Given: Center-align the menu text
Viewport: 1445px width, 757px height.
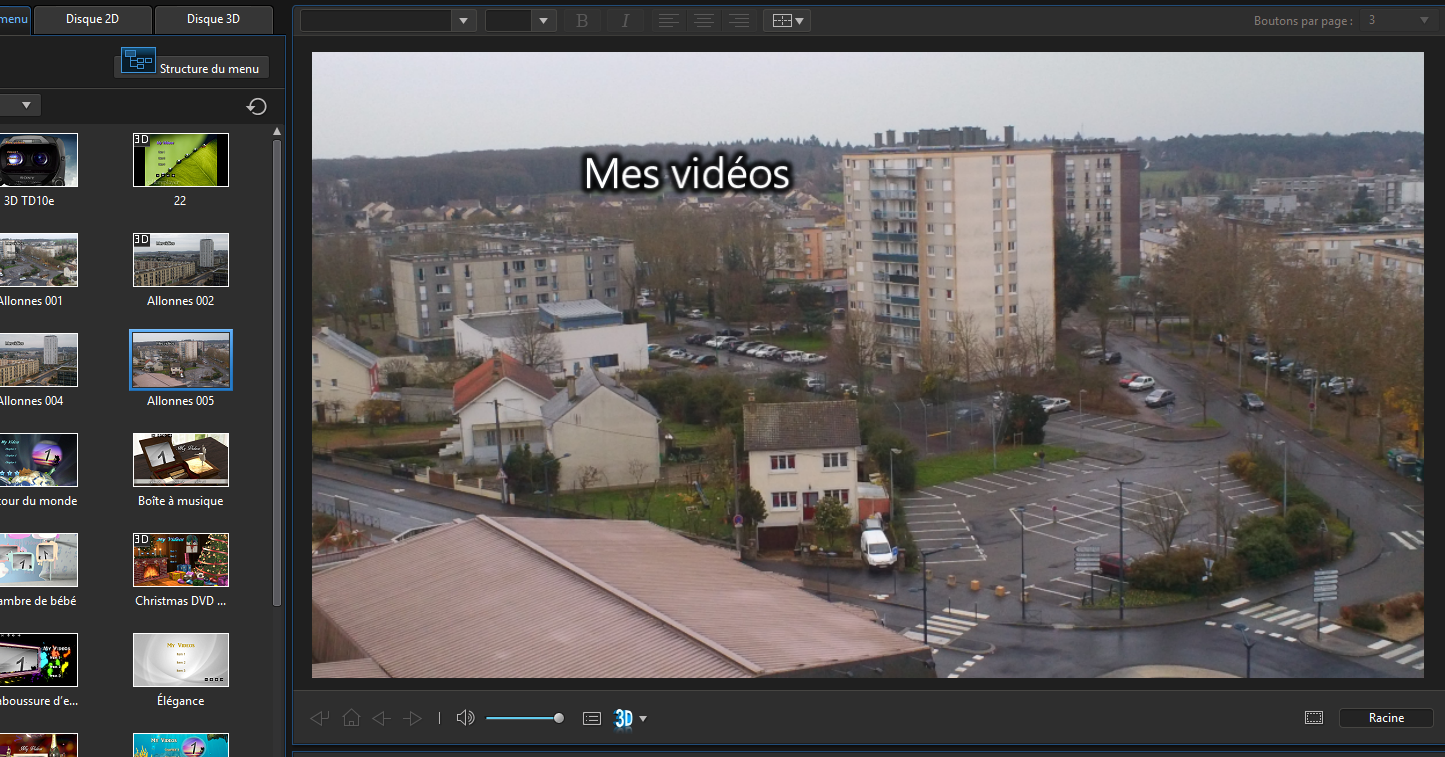Looking at the screenshot, I should pos(703,21).
